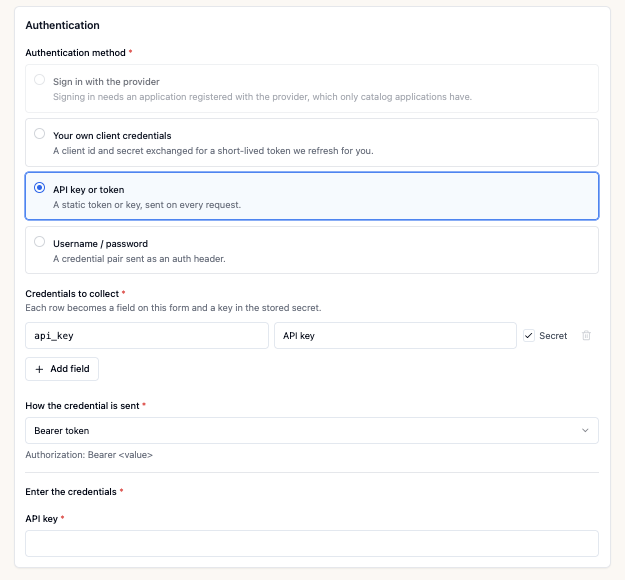The image size is (625, 580).
Task: Click the How the credential is sent label
Action: 82,406
